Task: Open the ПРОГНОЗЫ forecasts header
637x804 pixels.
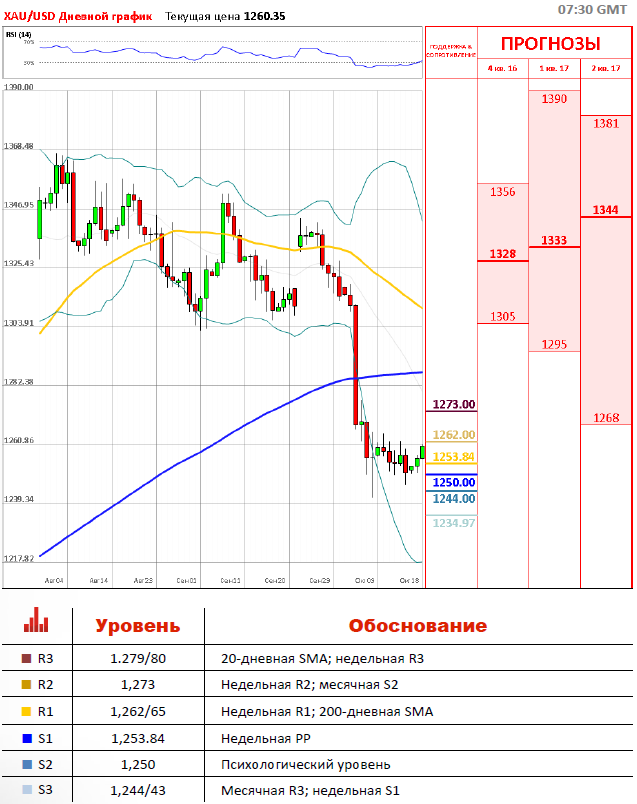Action: point(550,43)
